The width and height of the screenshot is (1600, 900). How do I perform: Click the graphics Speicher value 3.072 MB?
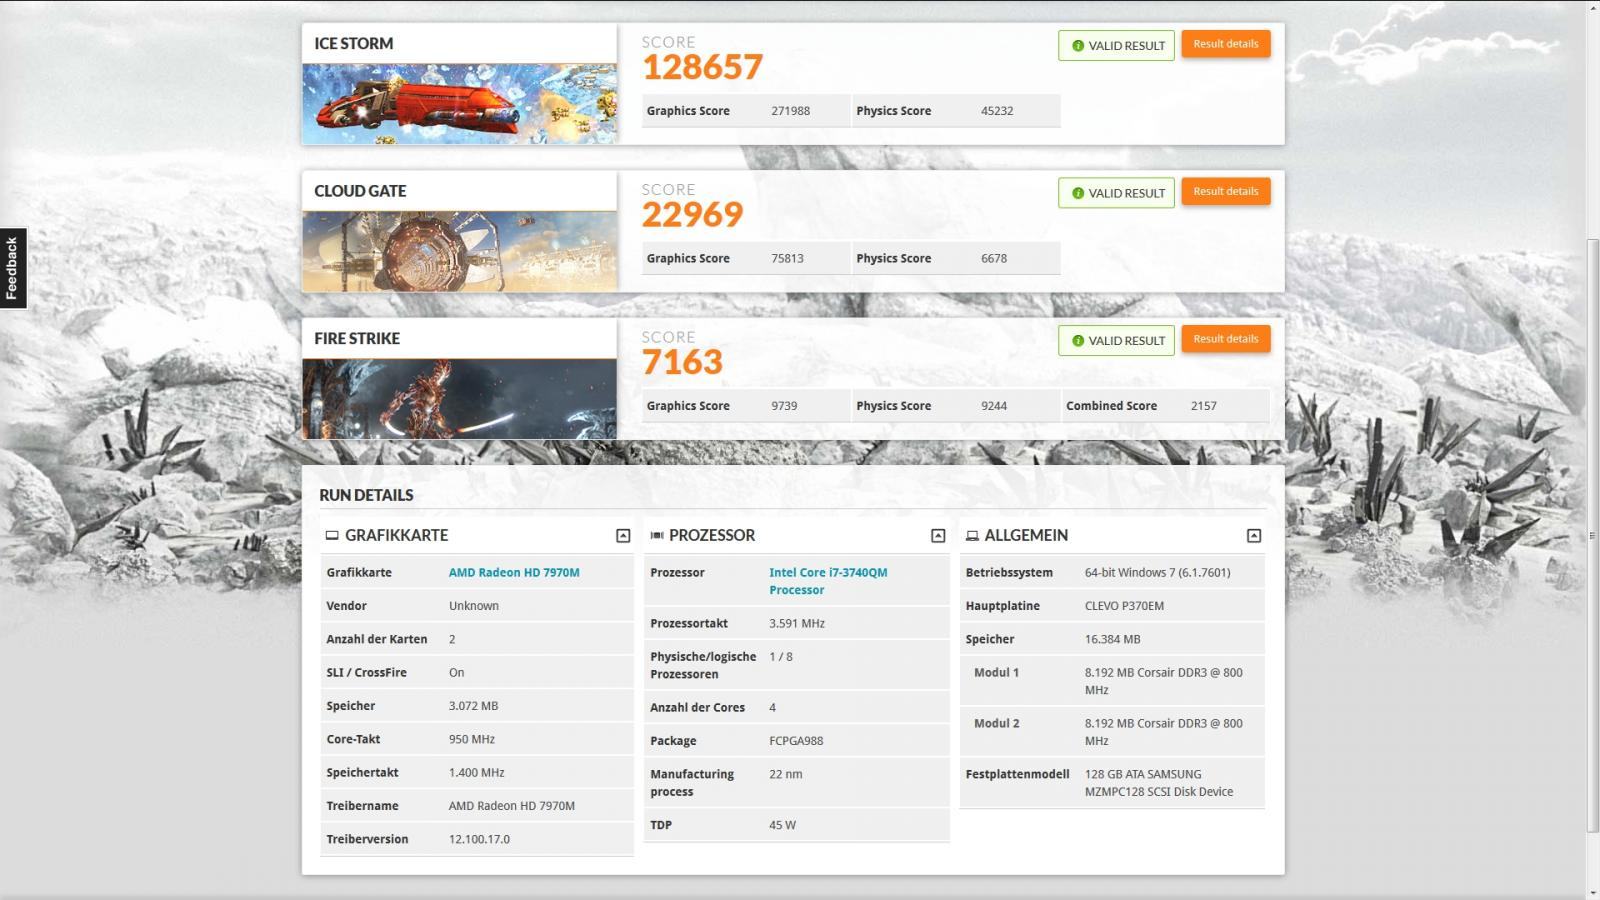pos(473,706)
